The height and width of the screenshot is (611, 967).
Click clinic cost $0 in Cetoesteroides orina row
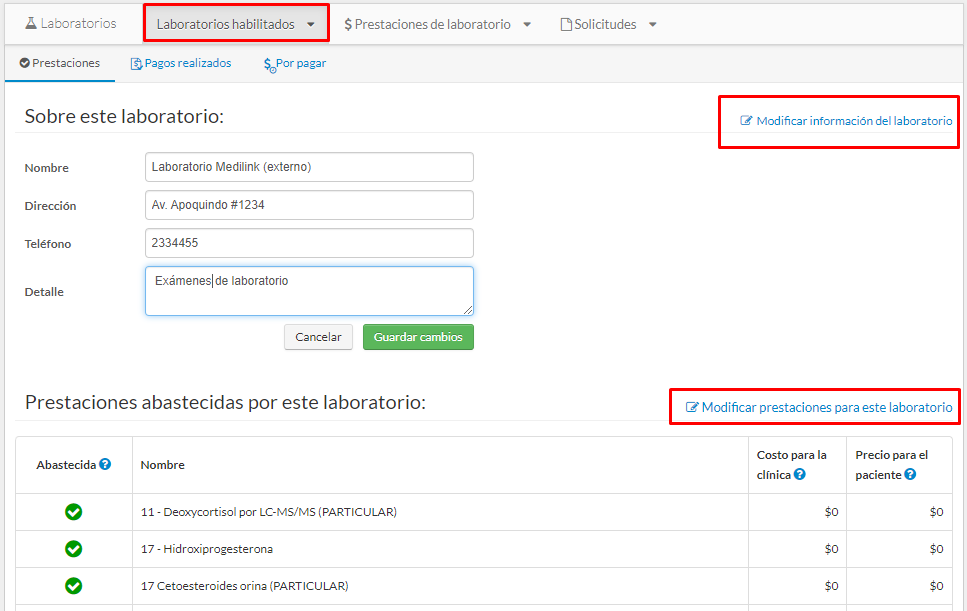(x=831, y=586)
